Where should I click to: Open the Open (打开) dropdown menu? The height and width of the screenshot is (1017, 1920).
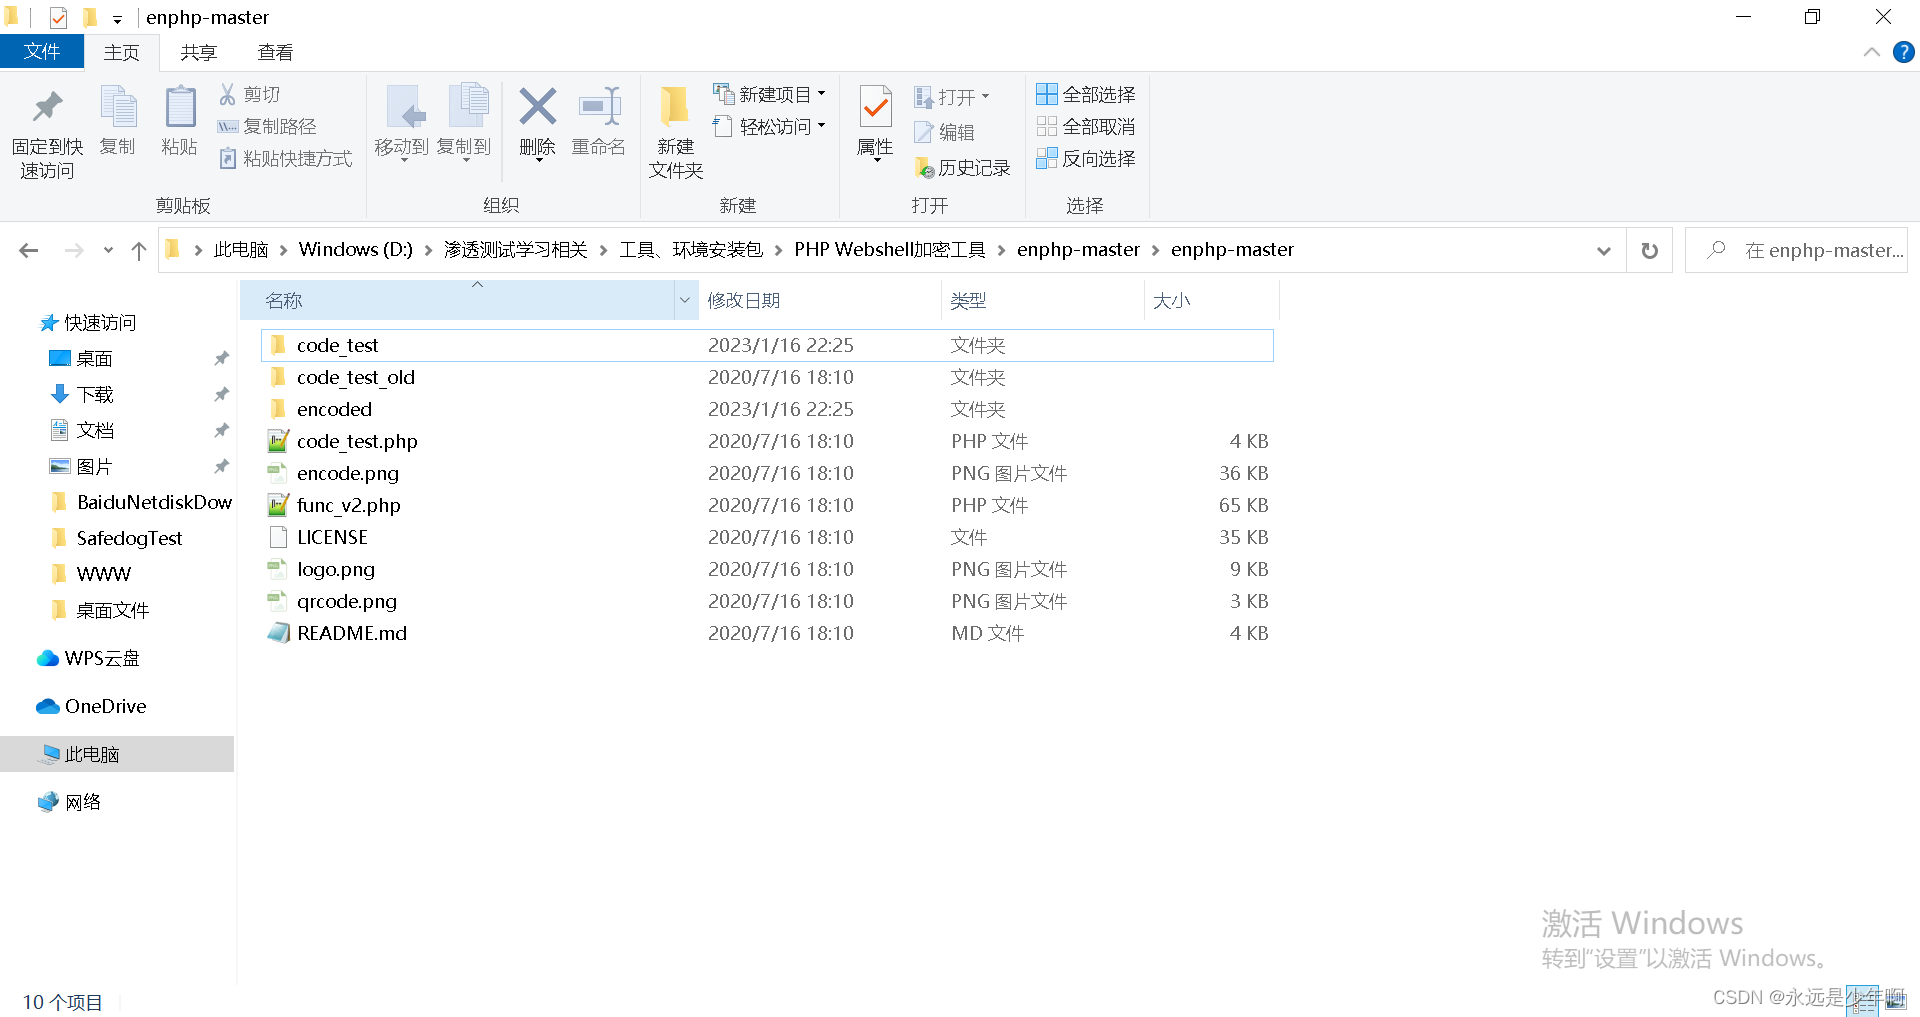(x=952, y=97)
